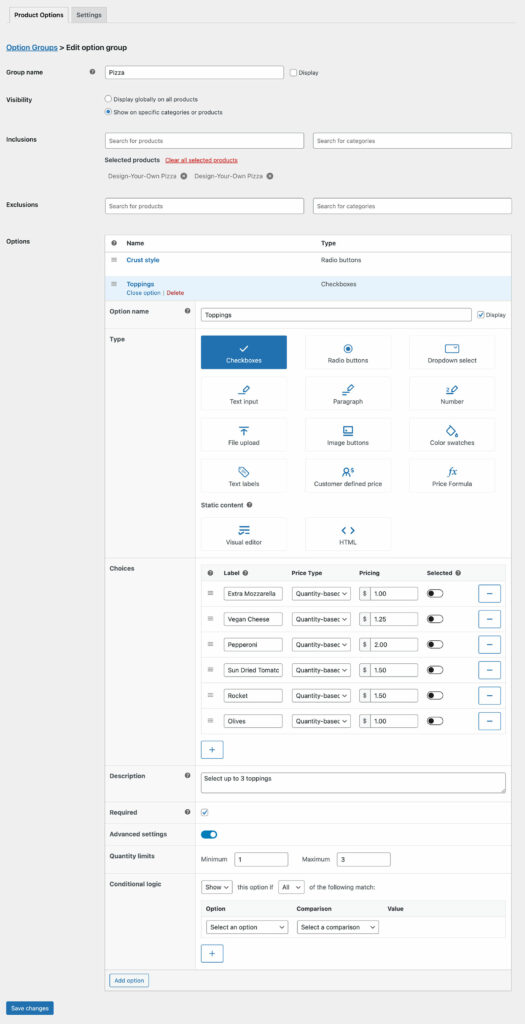
Task: Uncheck the Required checkbox
Action: point(204,812)
